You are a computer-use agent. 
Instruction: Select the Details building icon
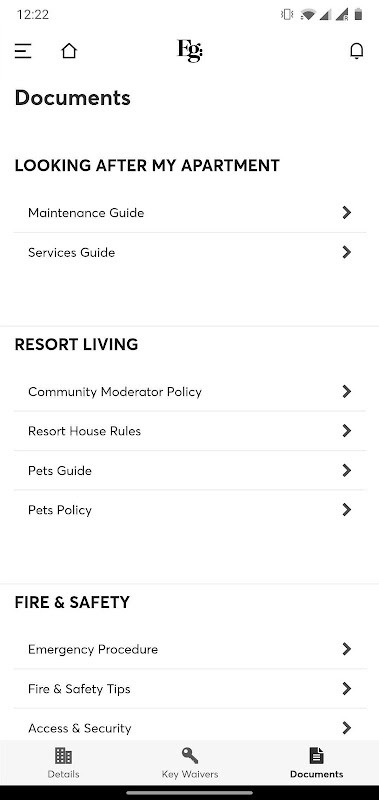[x=63, y=755]
